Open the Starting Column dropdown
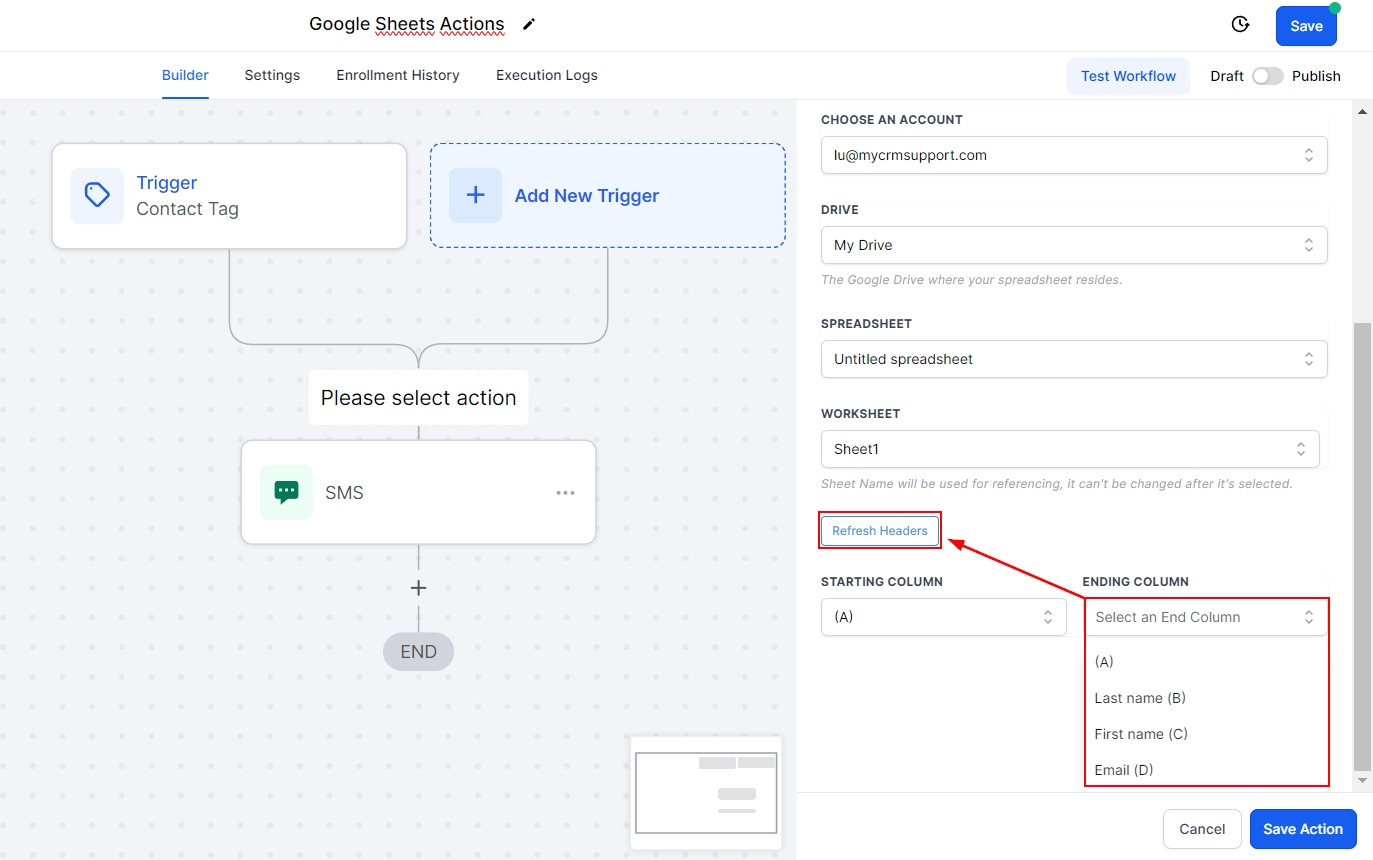 tap(942, 617)
